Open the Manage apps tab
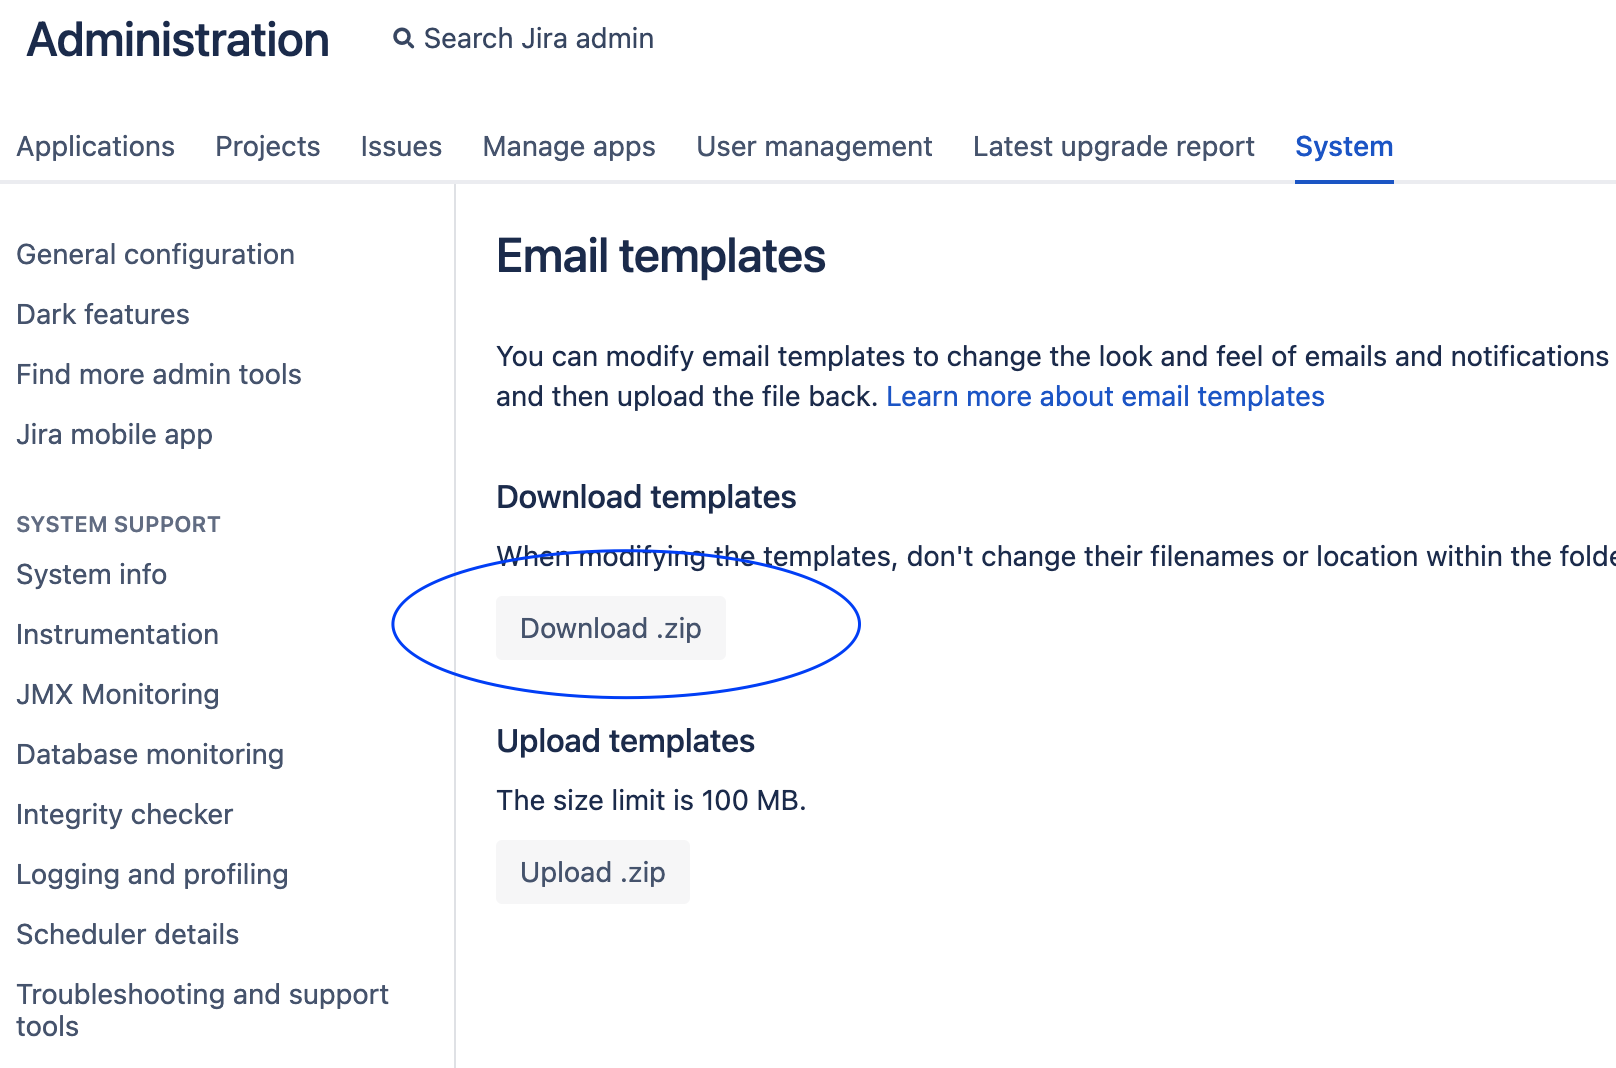The image size is (1616, 1068). click(x=569, y=146)
